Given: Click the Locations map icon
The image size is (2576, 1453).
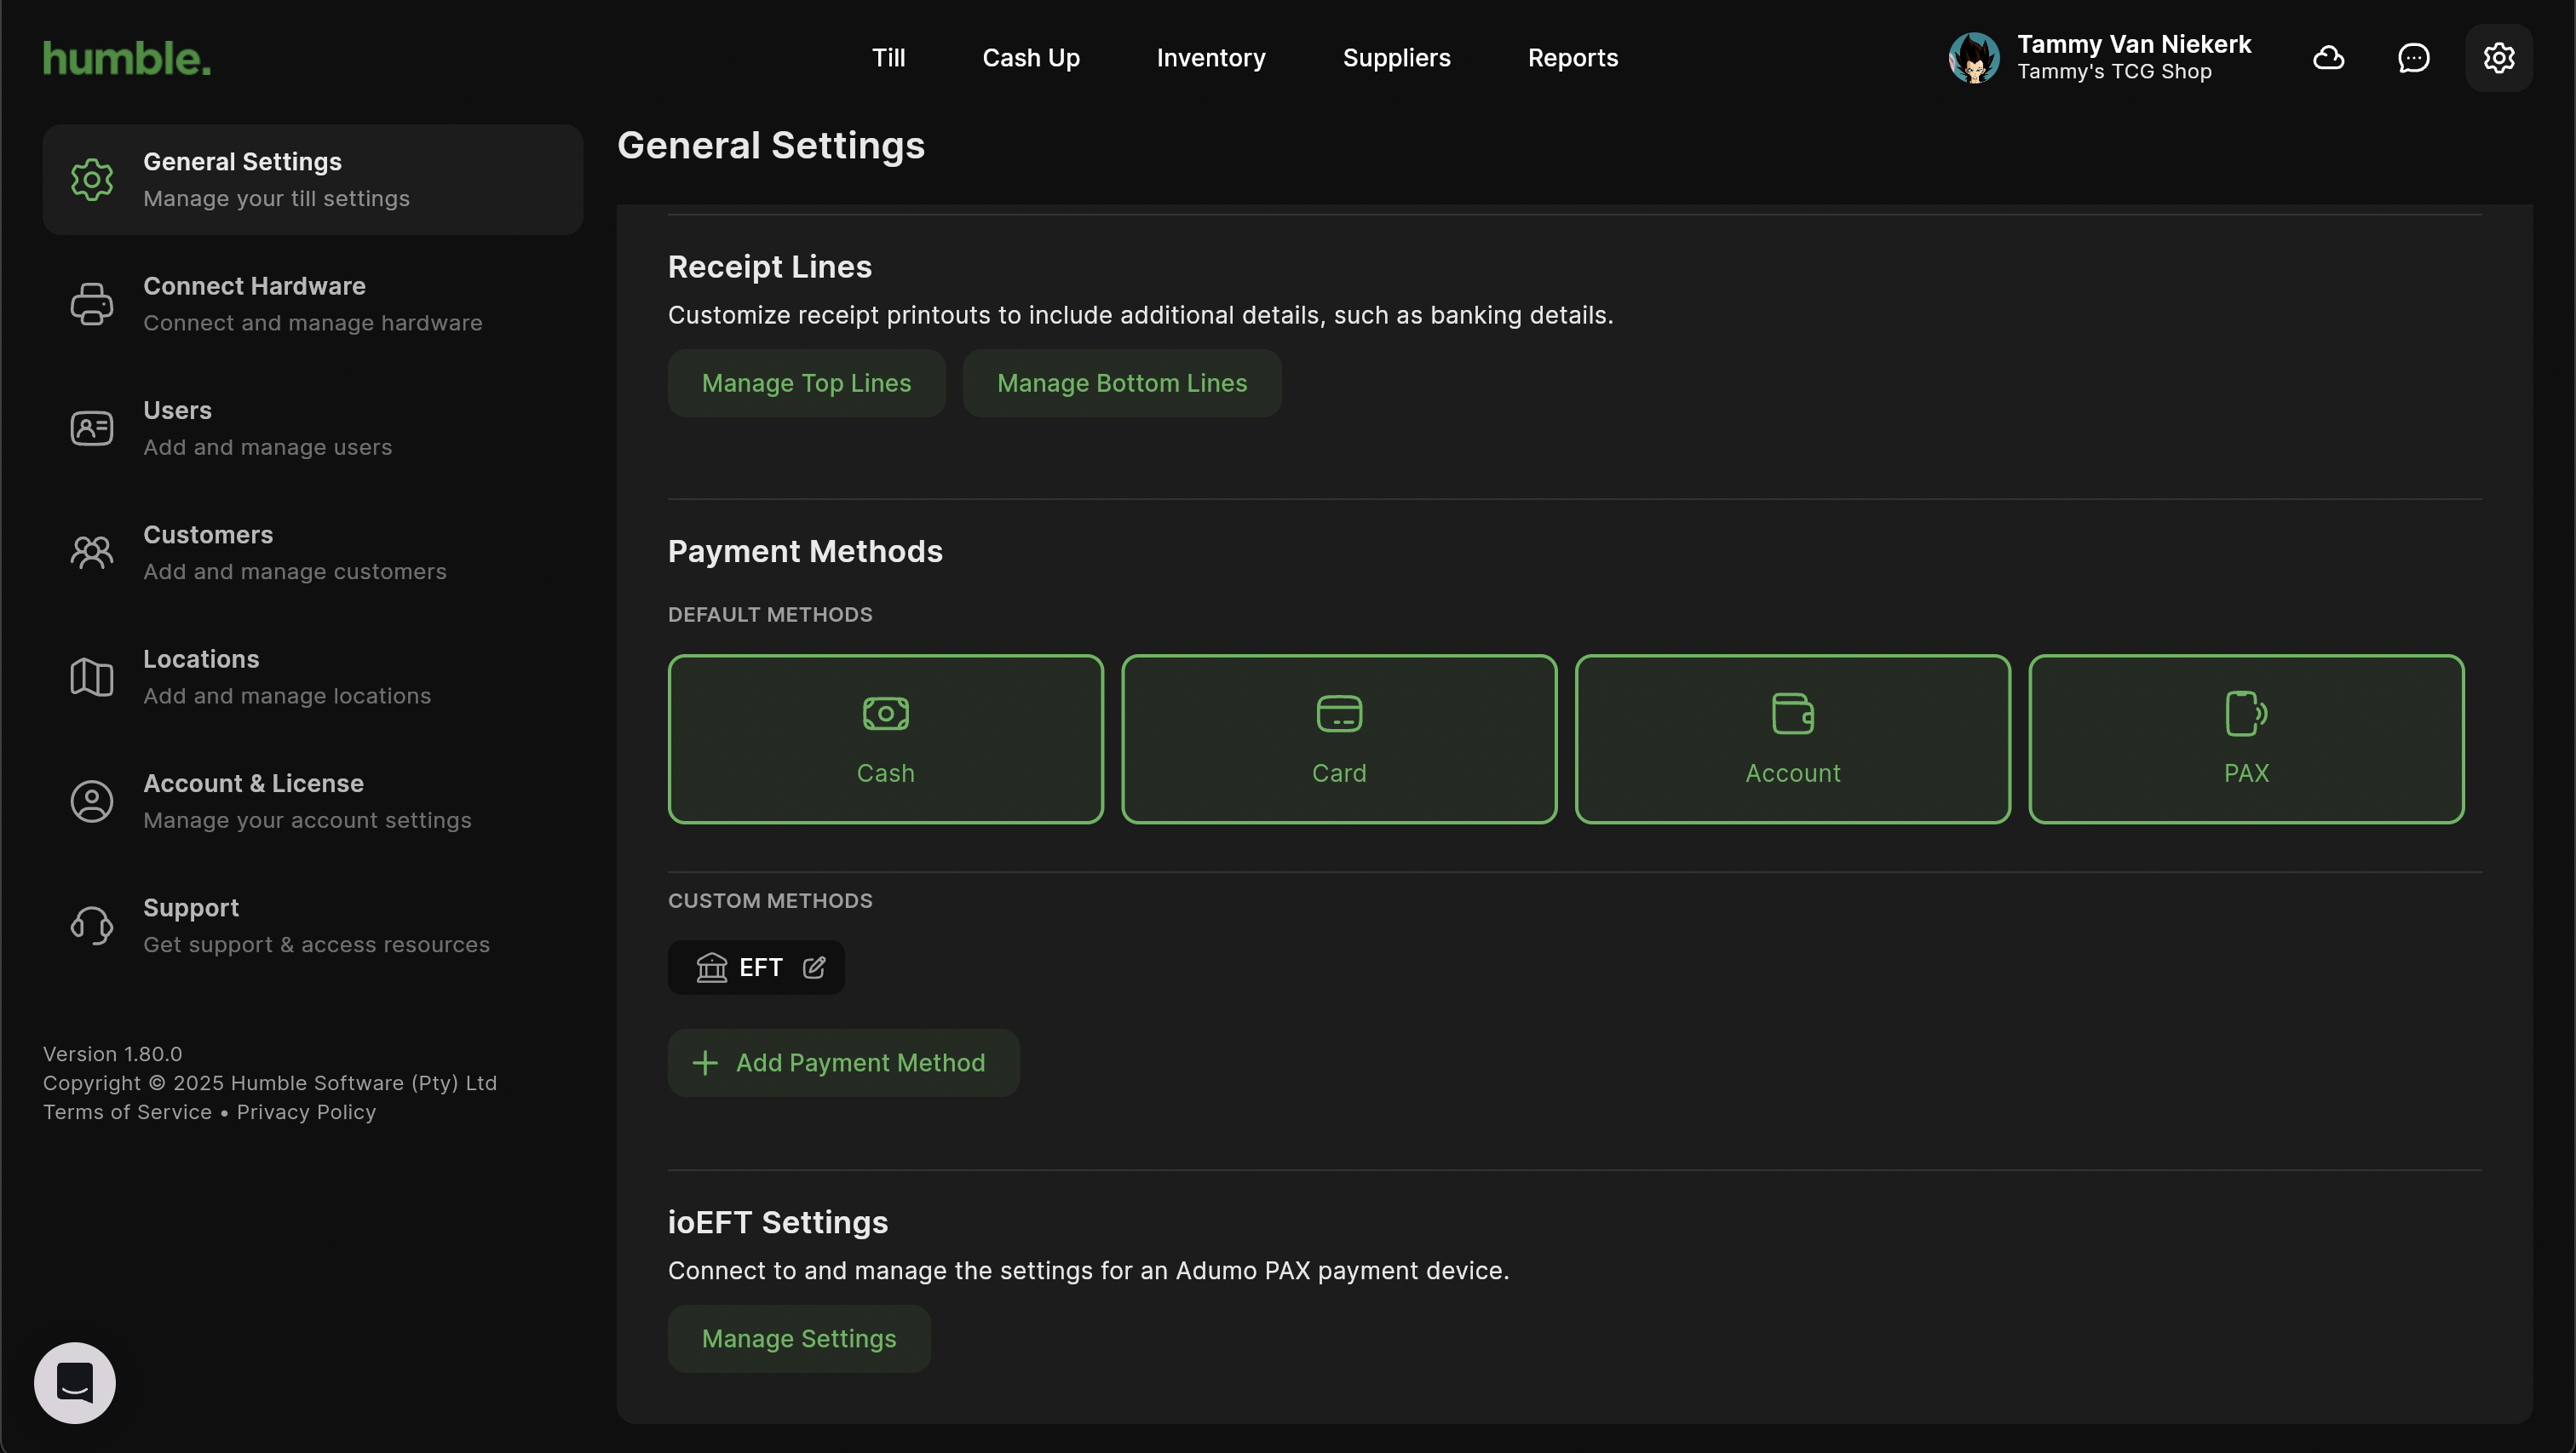Looking at the screenshot, I should 91,677.
